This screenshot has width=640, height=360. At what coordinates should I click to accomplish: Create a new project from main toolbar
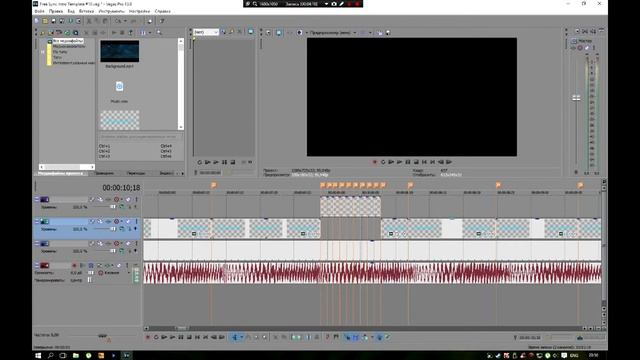tap(36, 21)
